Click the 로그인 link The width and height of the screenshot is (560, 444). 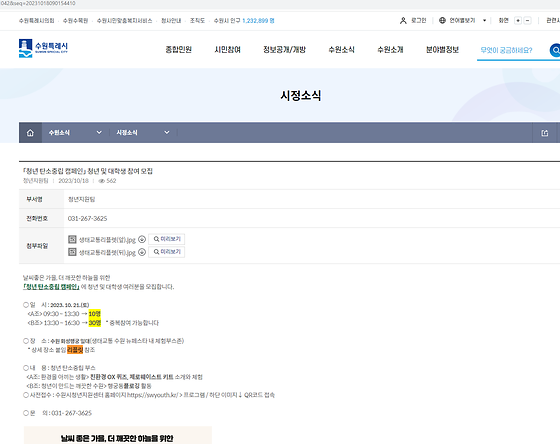pos(419,20)
